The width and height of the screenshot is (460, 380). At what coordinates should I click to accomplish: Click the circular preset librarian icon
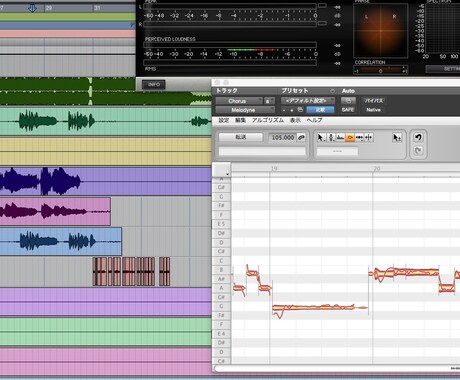(332, 91)
